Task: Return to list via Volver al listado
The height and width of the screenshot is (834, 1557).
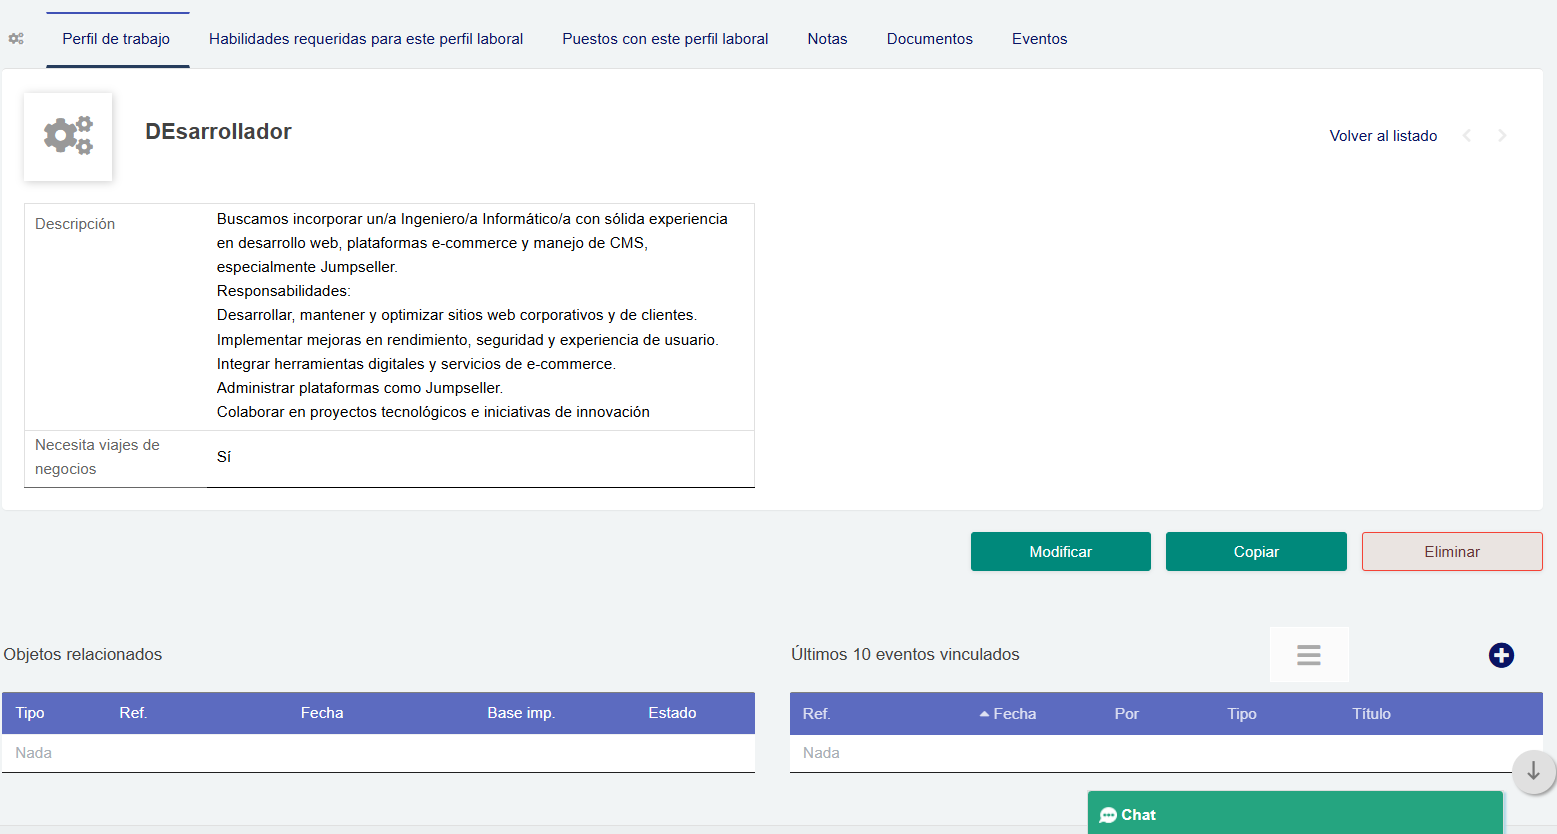Action: [x=1383, y=135]
